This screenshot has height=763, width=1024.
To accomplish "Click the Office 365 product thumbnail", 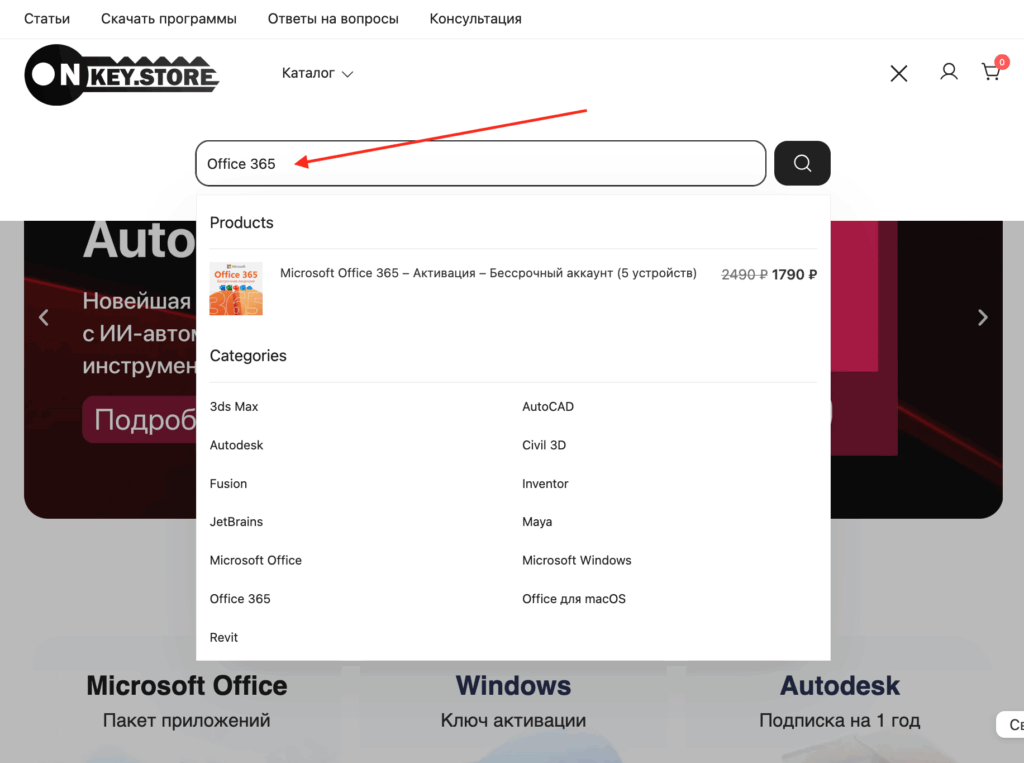I will tap(236, 289).
